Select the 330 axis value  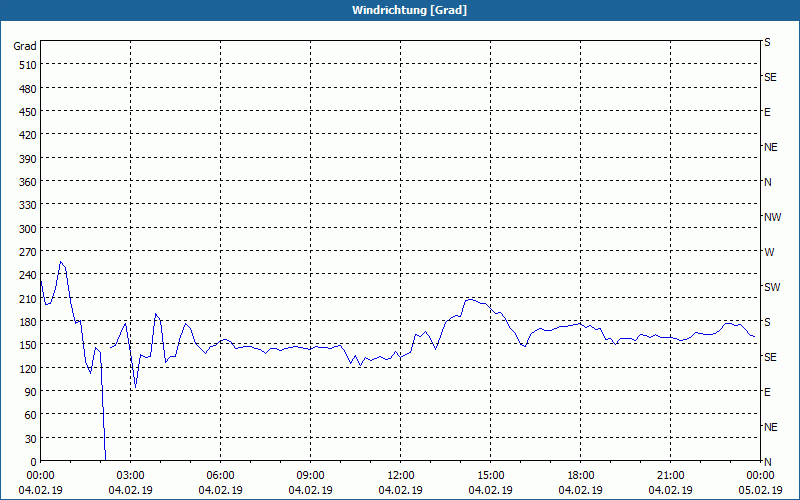29,205
